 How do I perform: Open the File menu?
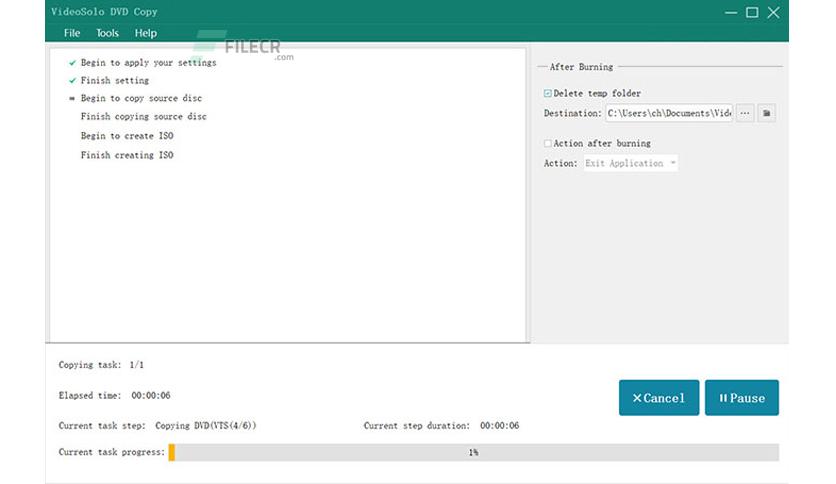72,33
